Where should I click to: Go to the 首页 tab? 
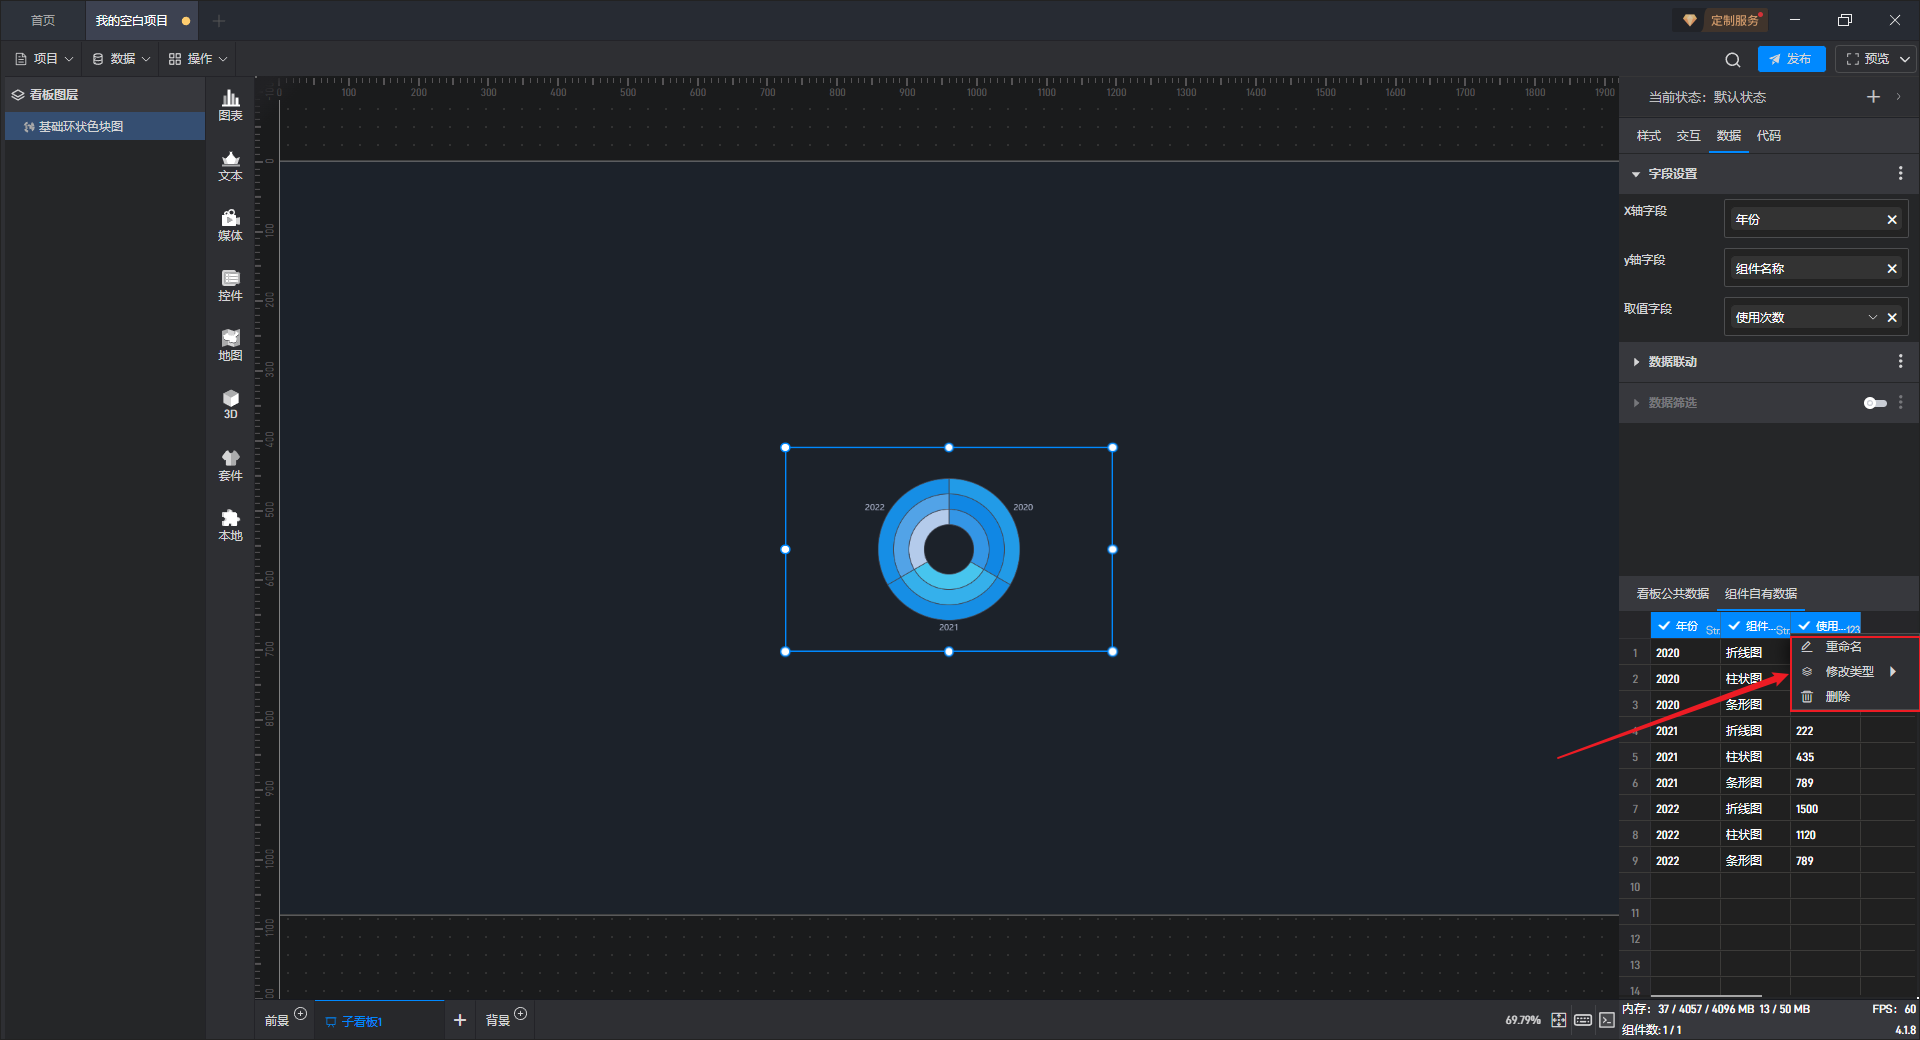point(43,20)
